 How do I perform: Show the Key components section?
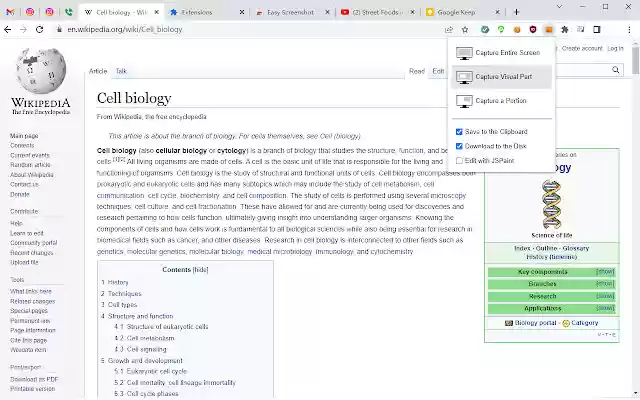(x=605, y=272)
